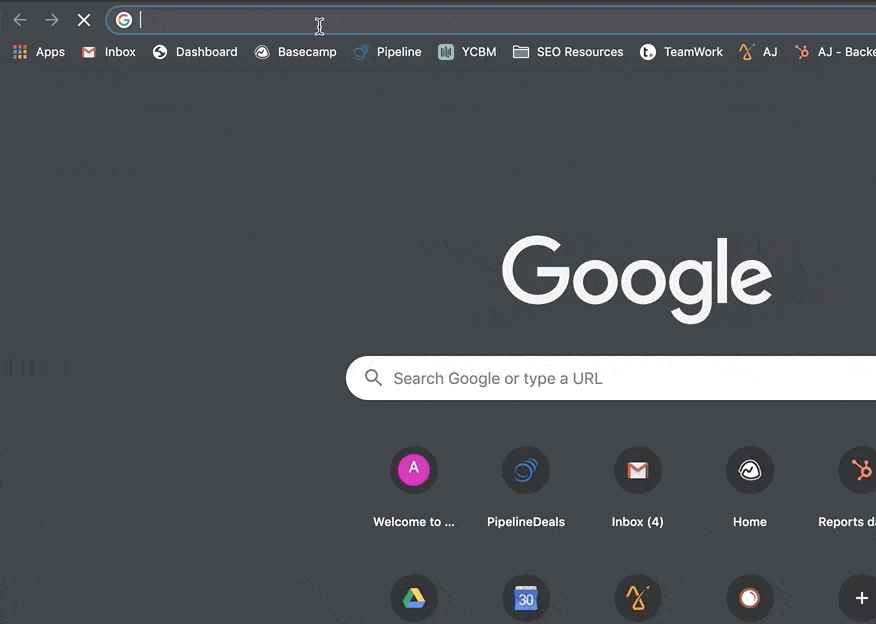Open the Dashboard bookmark
876x624 pixels.
click(x=195, y=52)
